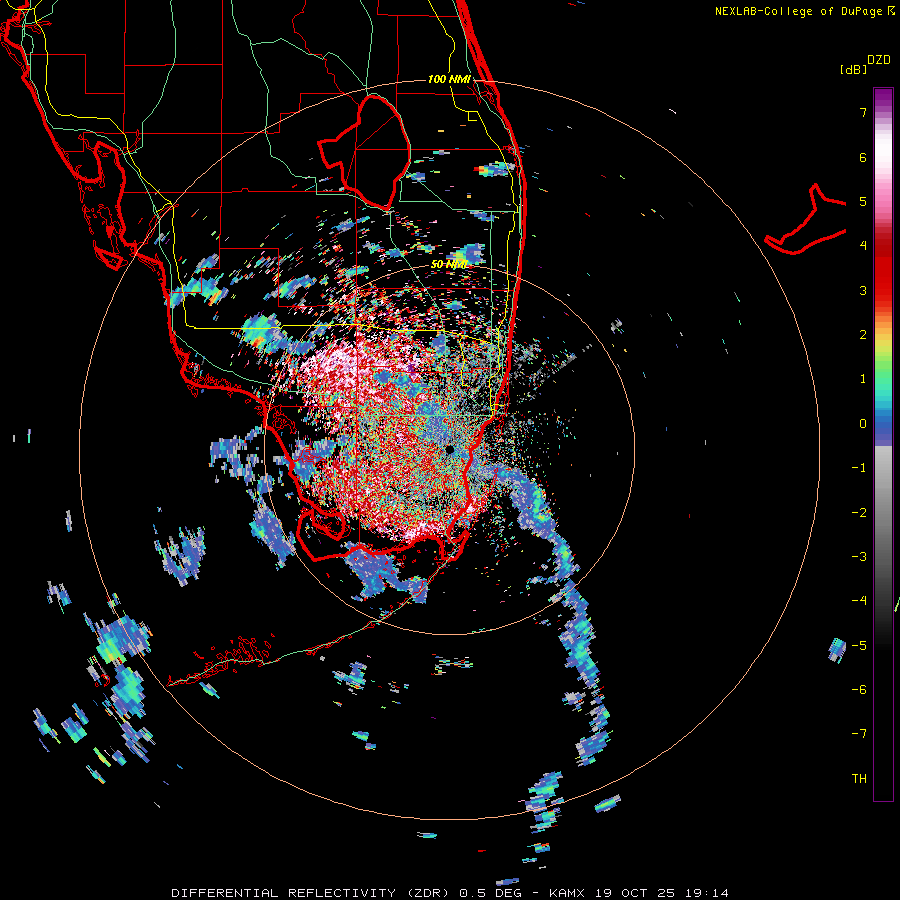Click the 0 dB tick label
This screenshot has height=900, width=900.
[863, 424]
